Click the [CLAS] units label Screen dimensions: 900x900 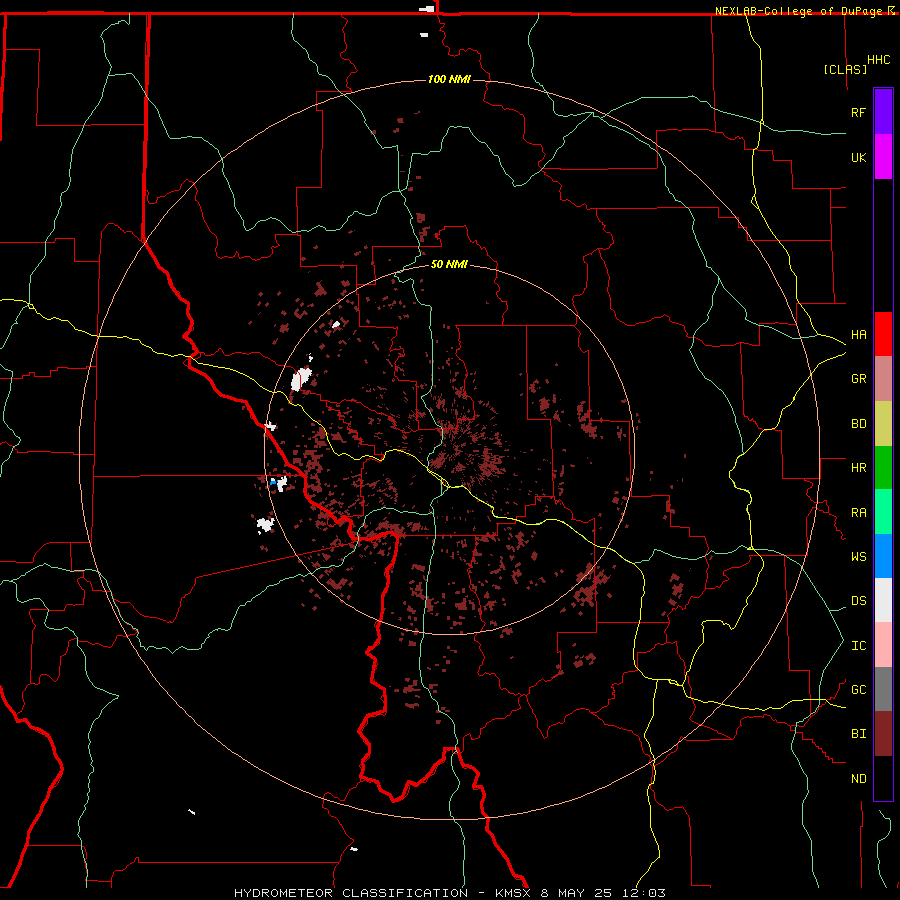(x=845, y=69)
